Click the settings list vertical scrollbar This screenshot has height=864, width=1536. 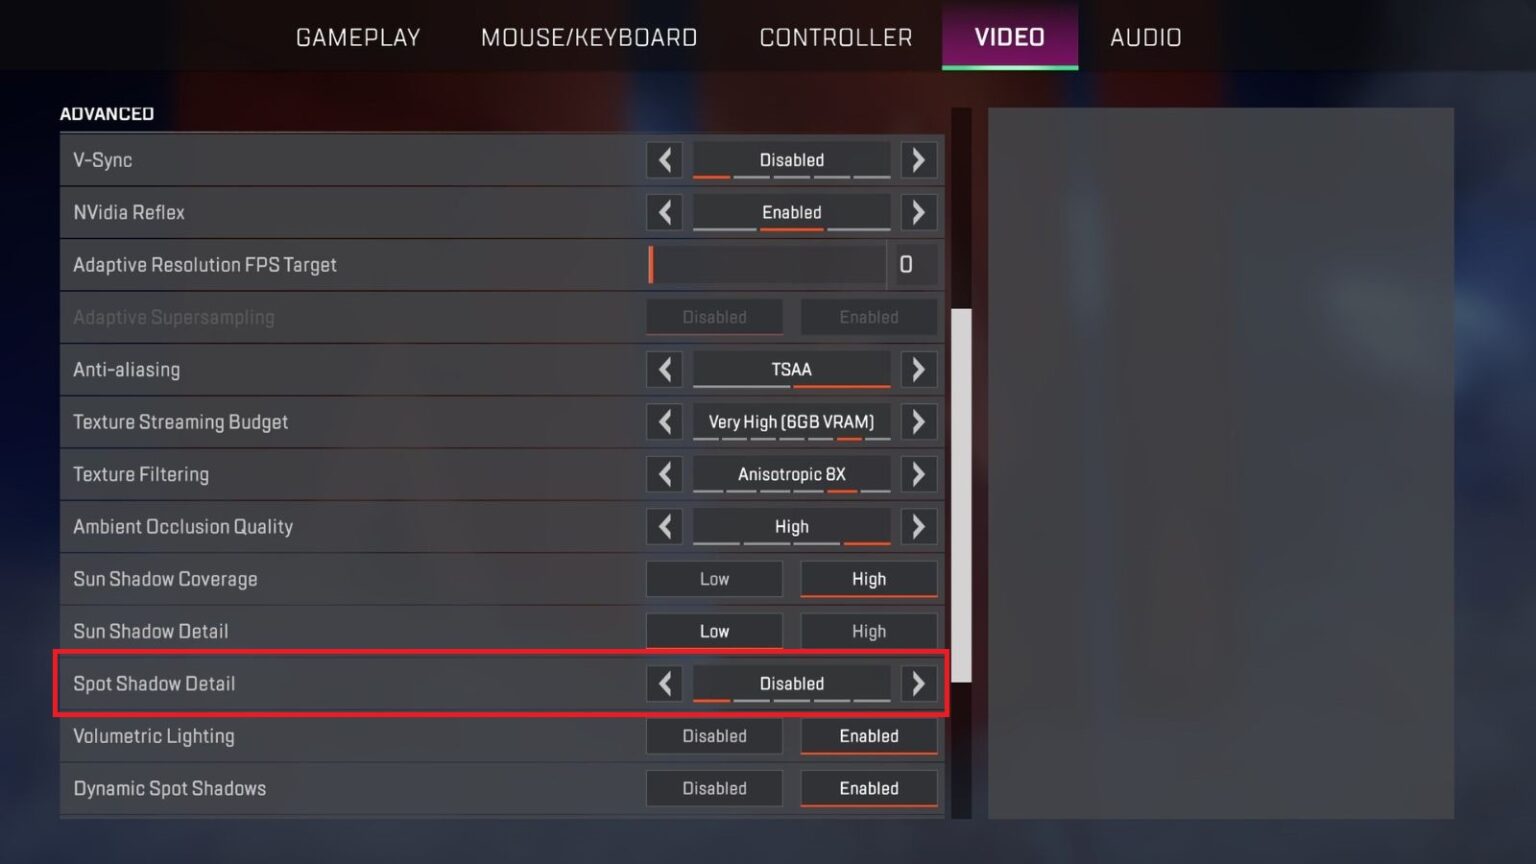tap(961, 495)
